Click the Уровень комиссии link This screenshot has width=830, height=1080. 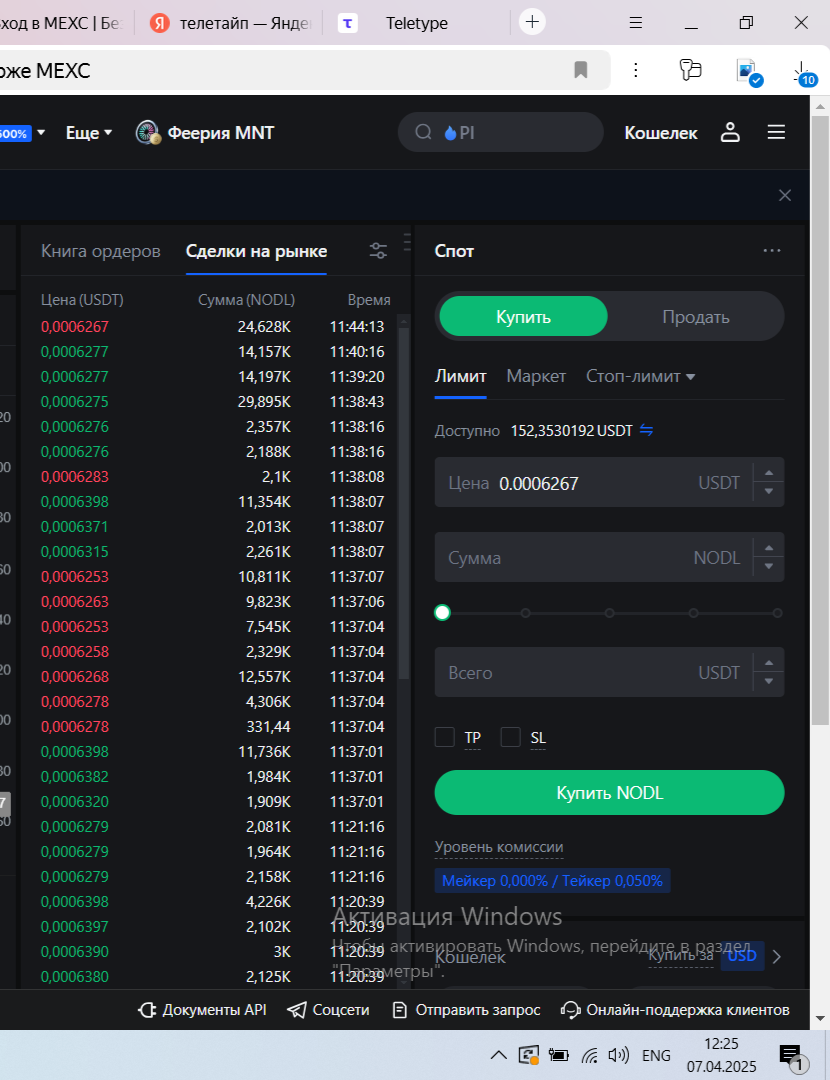(x=499, y=847)
